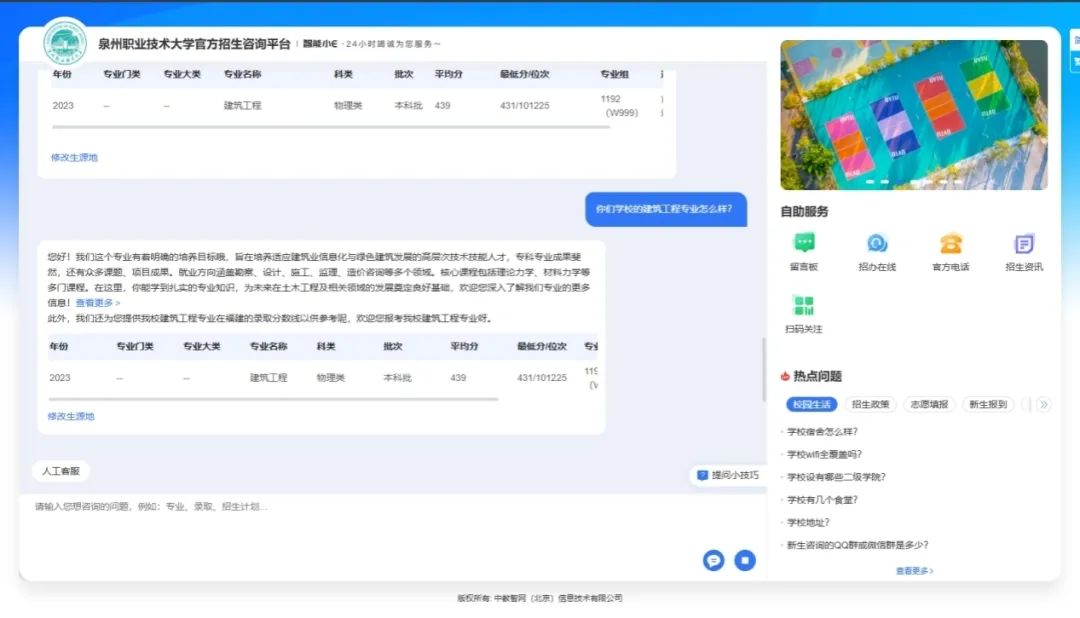Switch to the 招生政策 tab
The width and height of the screenshot is (1080, 618).
pos(873,405)
